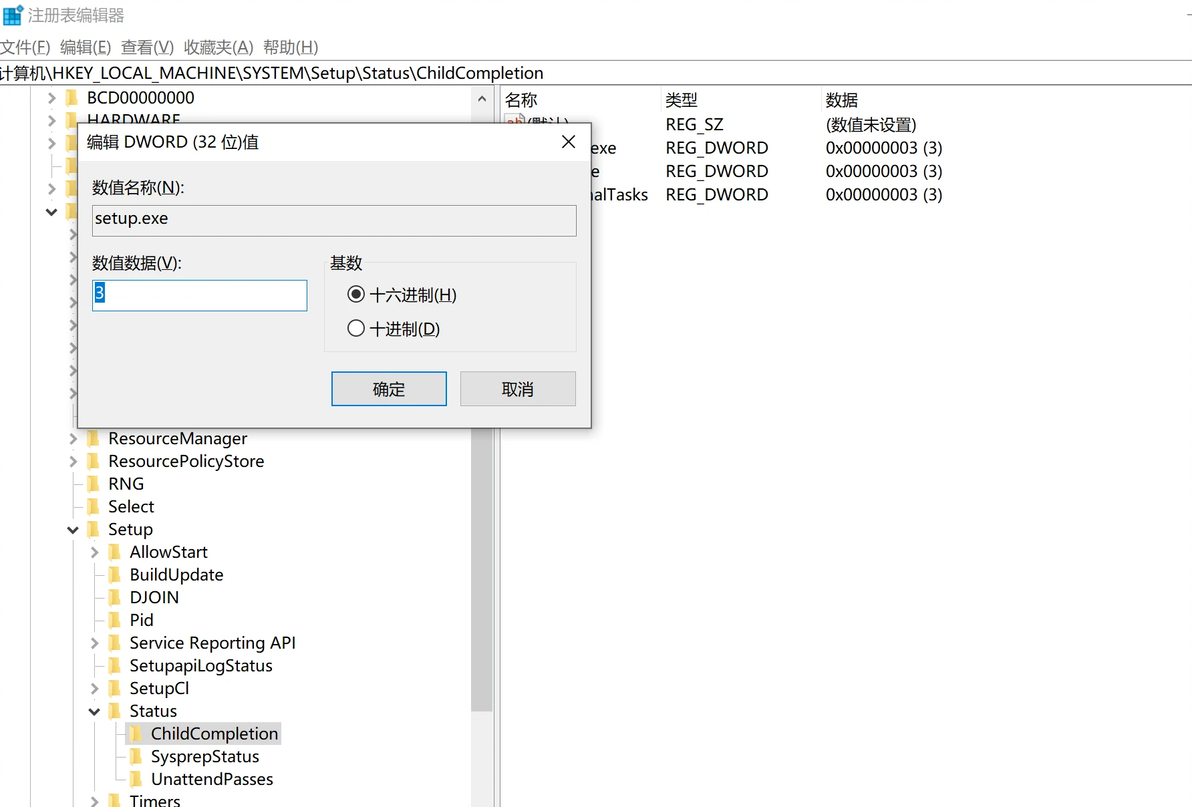The image size is (1192, 807).
Task: Open the 文件(F) menu
Action: pos(25,47)
